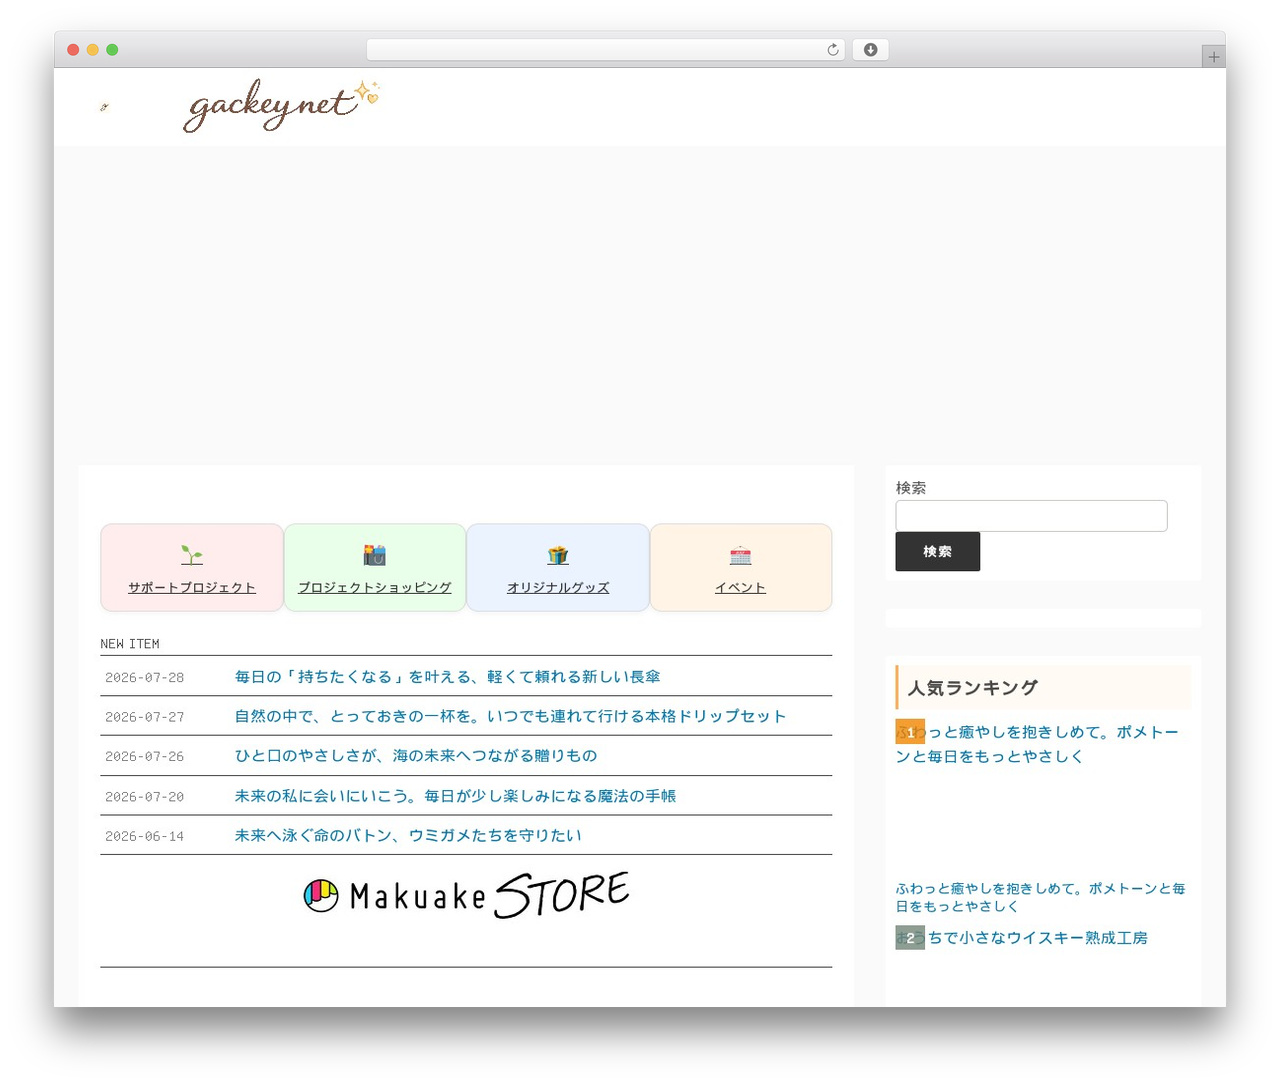Reload the page with the refresh icon
Viewport: 1280px width, 1084px height.
[832, 50]
